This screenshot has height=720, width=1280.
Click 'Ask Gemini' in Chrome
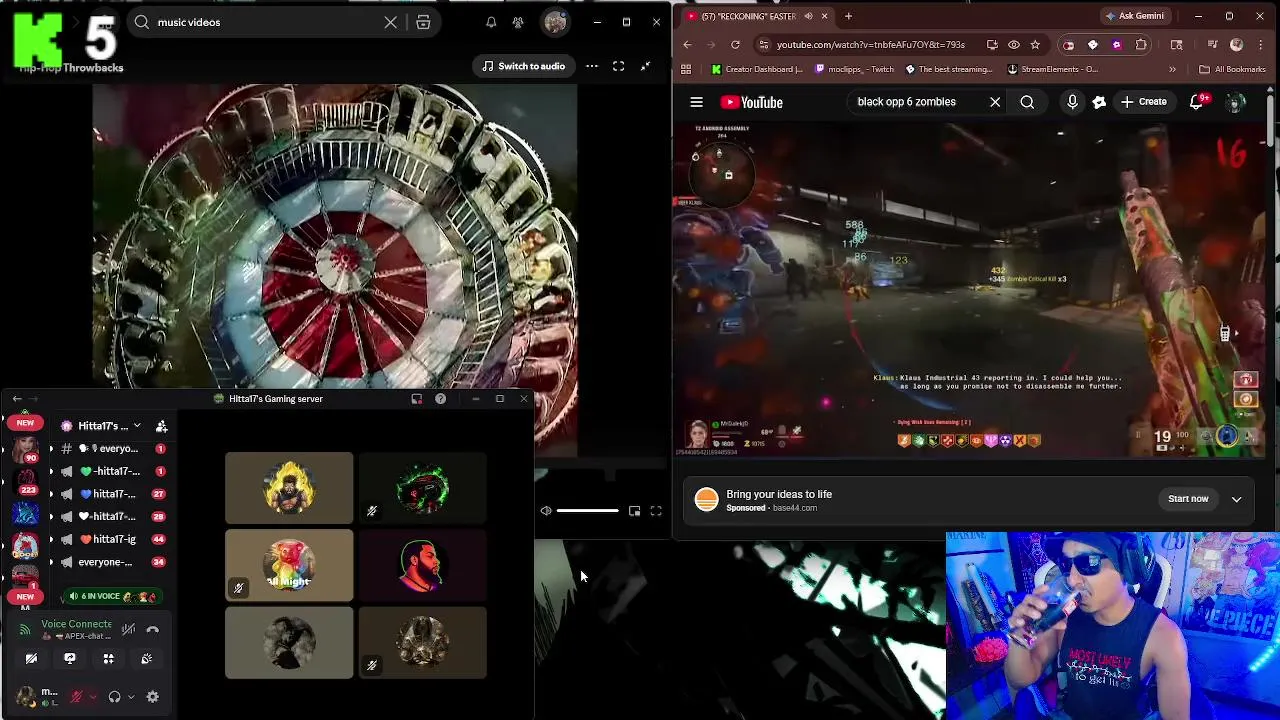pos(1135,16)
